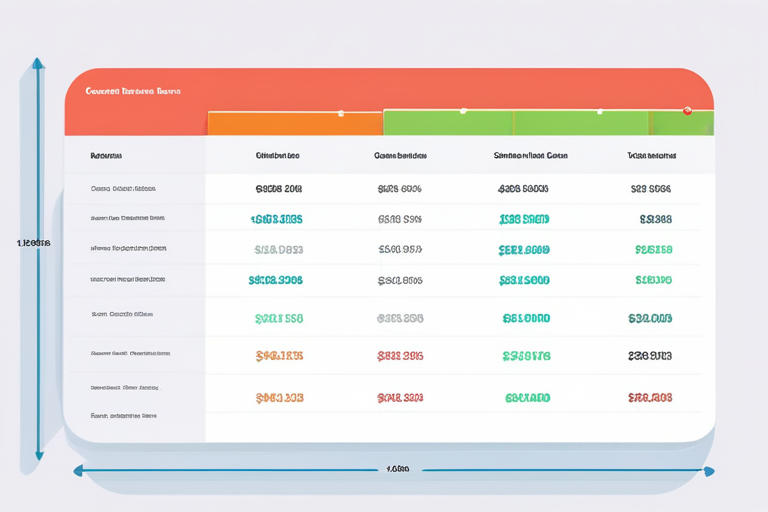Sort by the second column header
Image resolution: width=768 pixels, height=512 pixels.
coord(278,156)
